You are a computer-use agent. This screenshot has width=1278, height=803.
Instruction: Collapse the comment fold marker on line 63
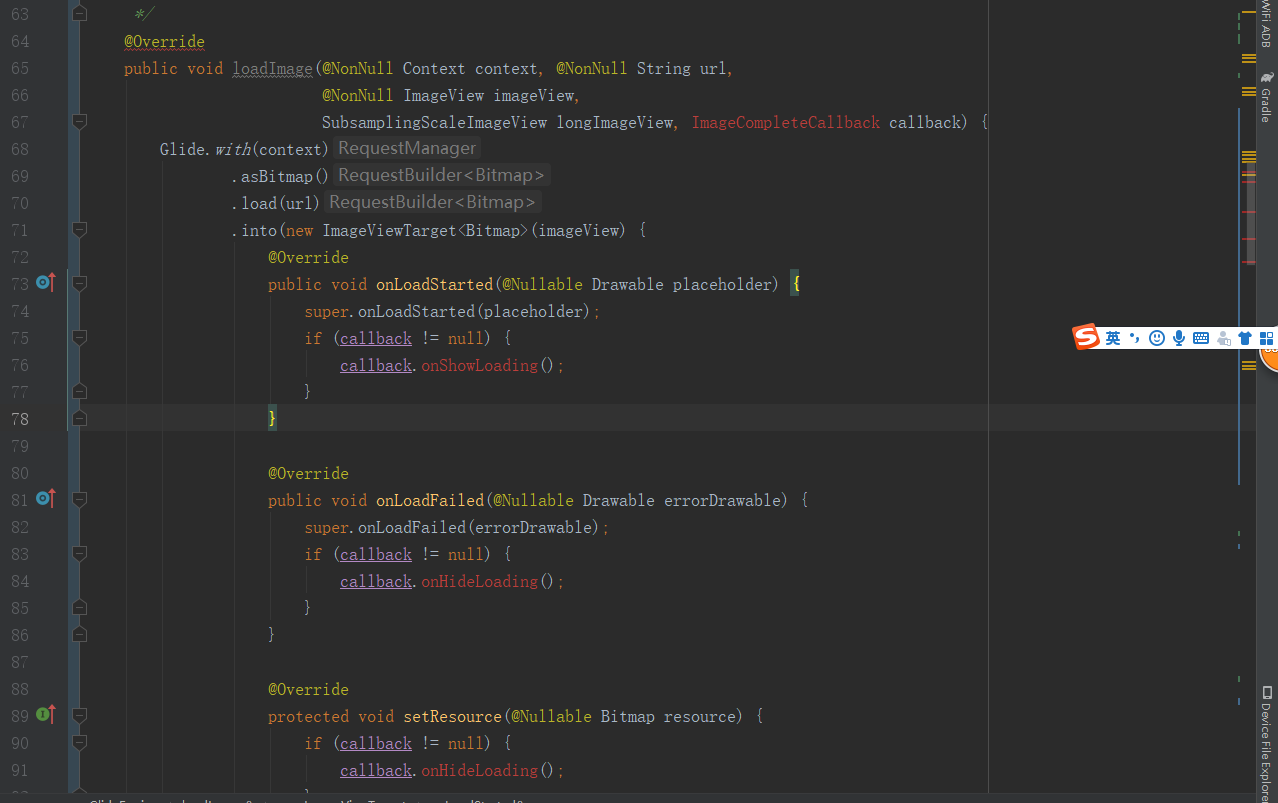(80, 14)
